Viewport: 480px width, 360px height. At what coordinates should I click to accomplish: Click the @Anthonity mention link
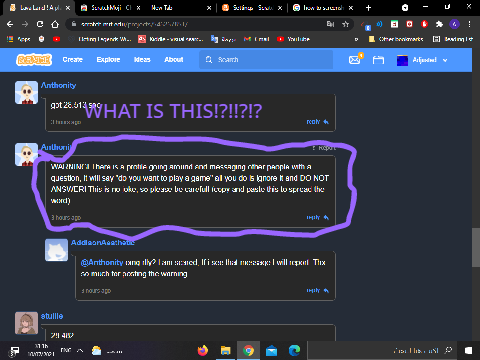[x=102, y=263]
